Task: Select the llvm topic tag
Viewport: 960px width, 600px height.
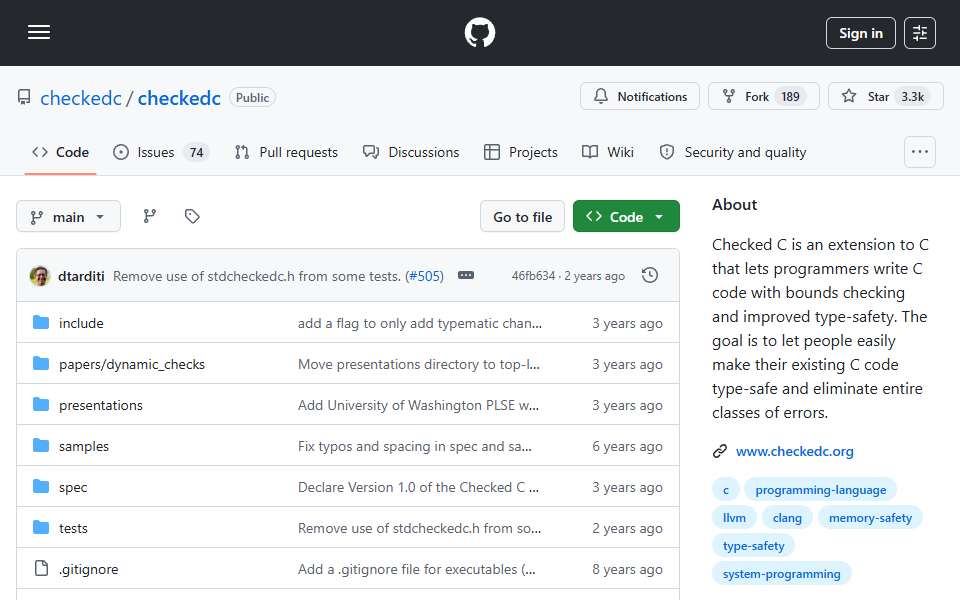Action: (x=734, y=518)
